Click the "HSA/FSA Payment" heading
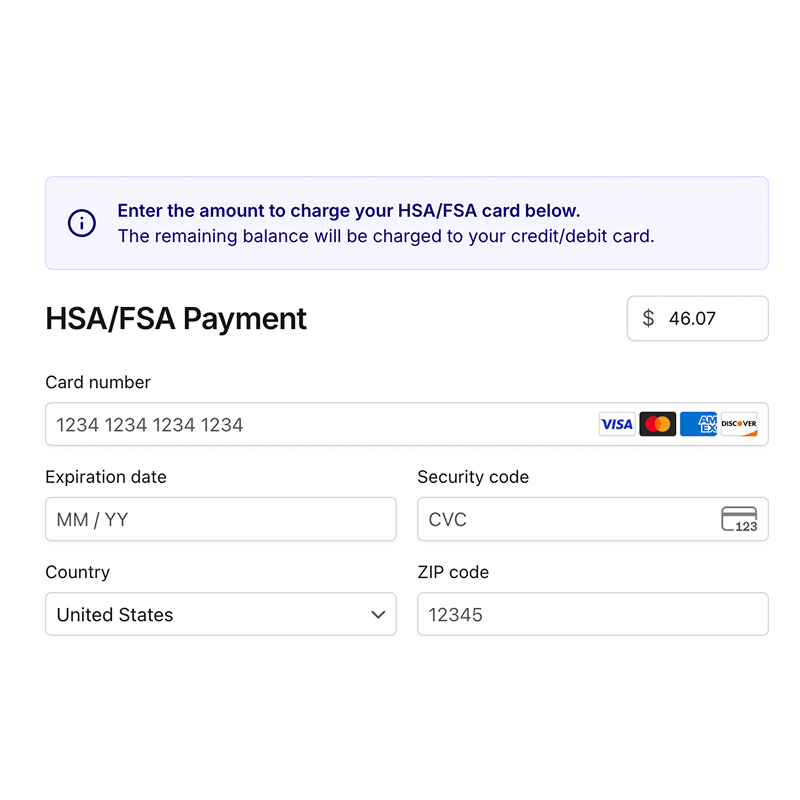This screenshot has height=800, width=800. coord(176,318)
